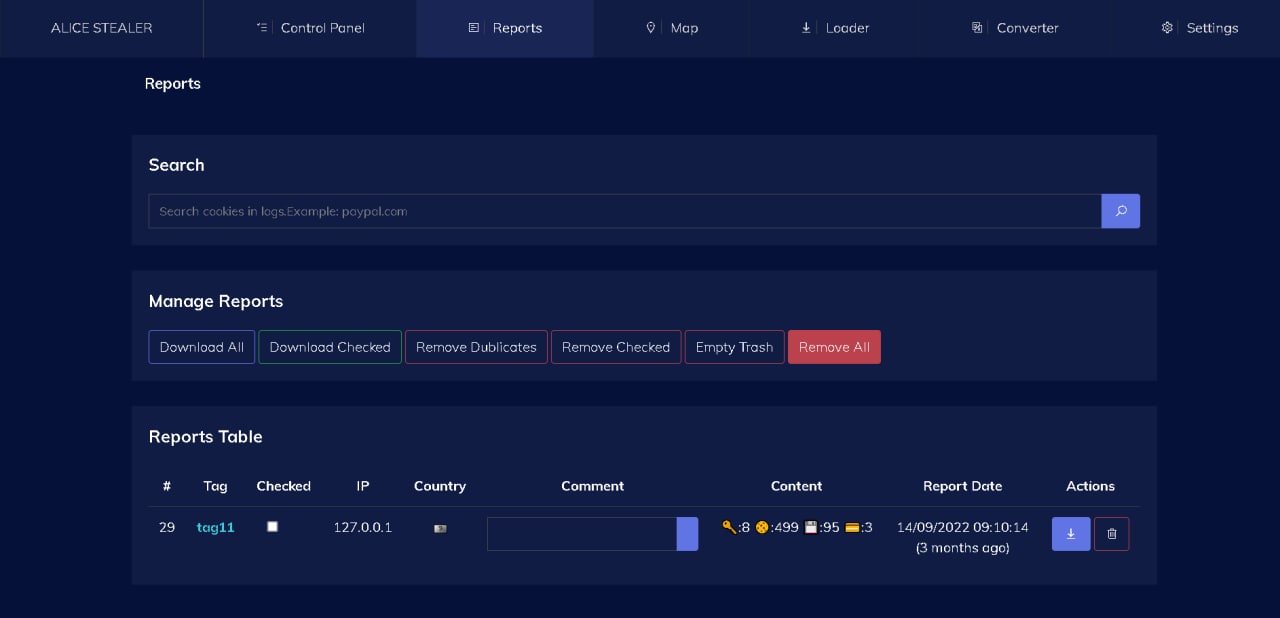The width and height of the screenshot is (1280, 618).
Task: Open the tag11 link
Action: 215,527
